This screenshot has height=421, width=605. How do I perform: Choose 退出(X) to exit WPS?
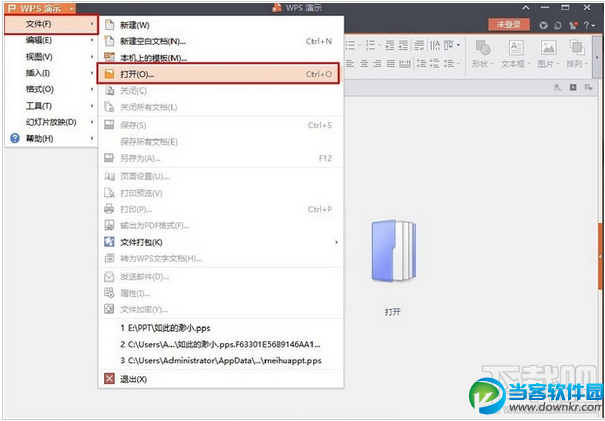pyautogui.click(x=221, y=379)
